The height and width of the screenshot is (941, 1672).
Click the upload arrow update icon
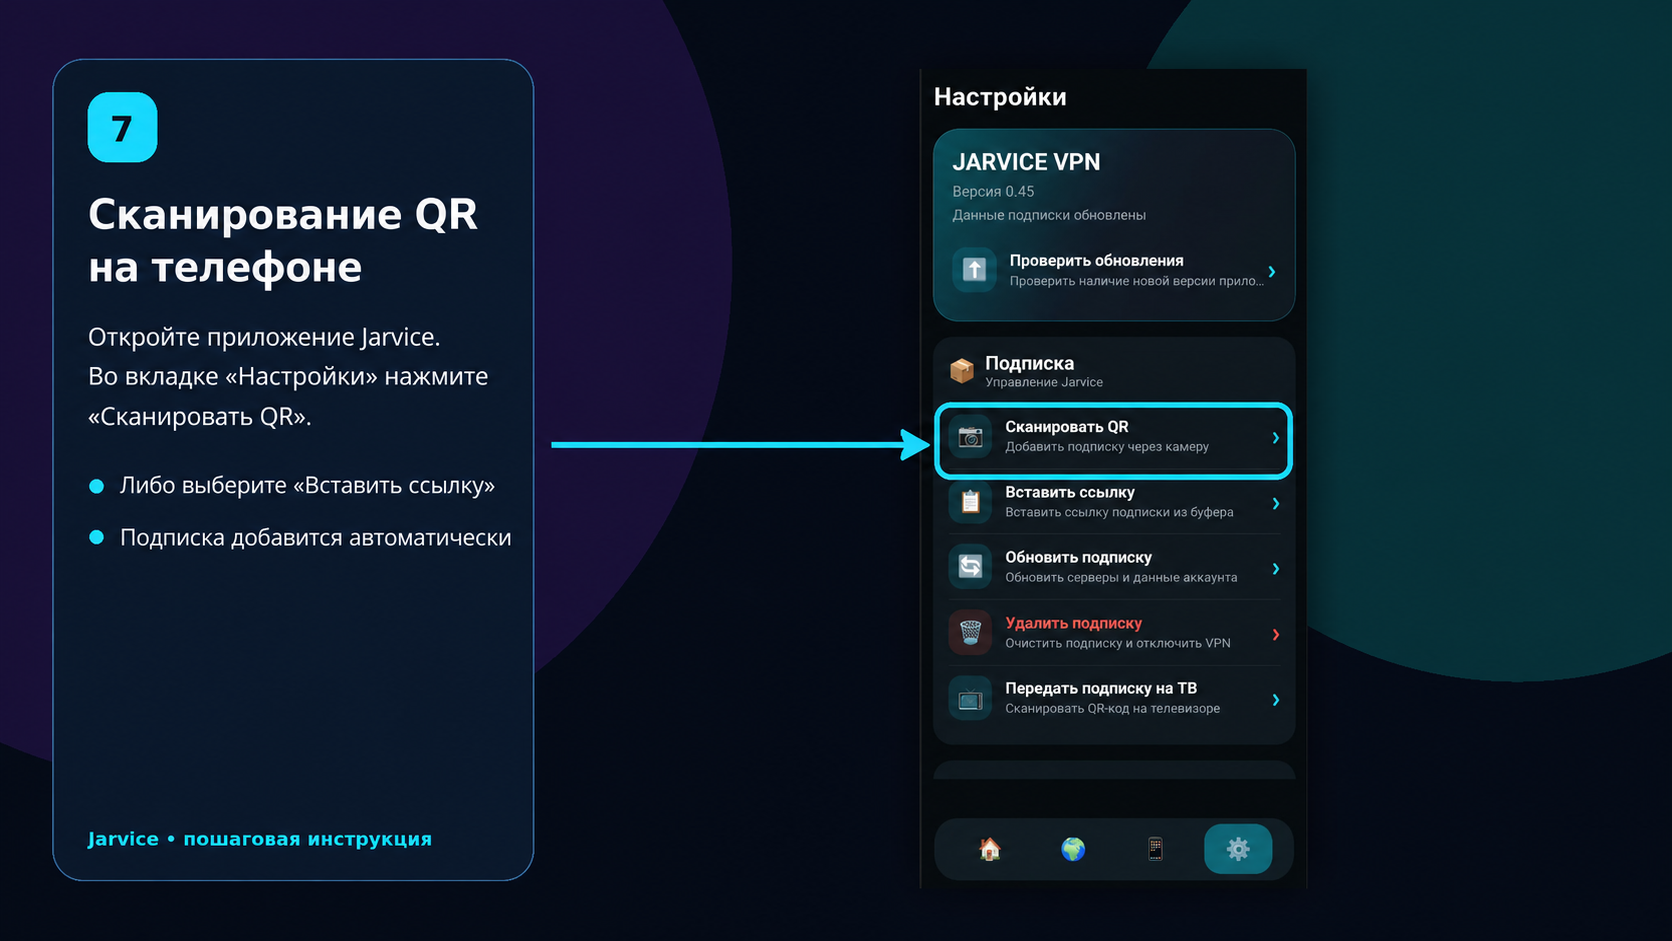pos(974,270)
